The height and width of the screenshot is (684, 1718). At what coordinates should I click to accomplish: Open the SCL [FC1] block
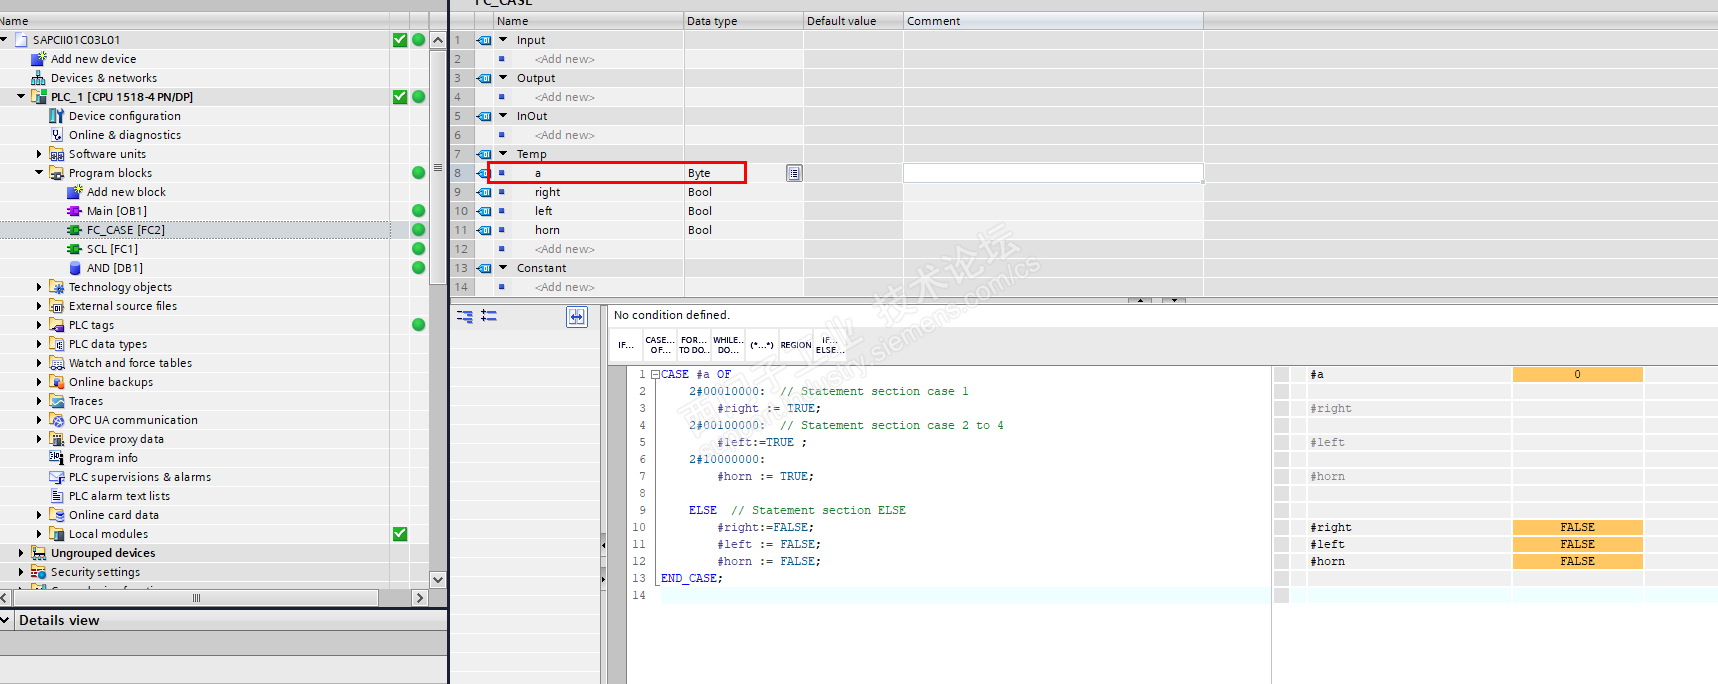coord(112,249)
